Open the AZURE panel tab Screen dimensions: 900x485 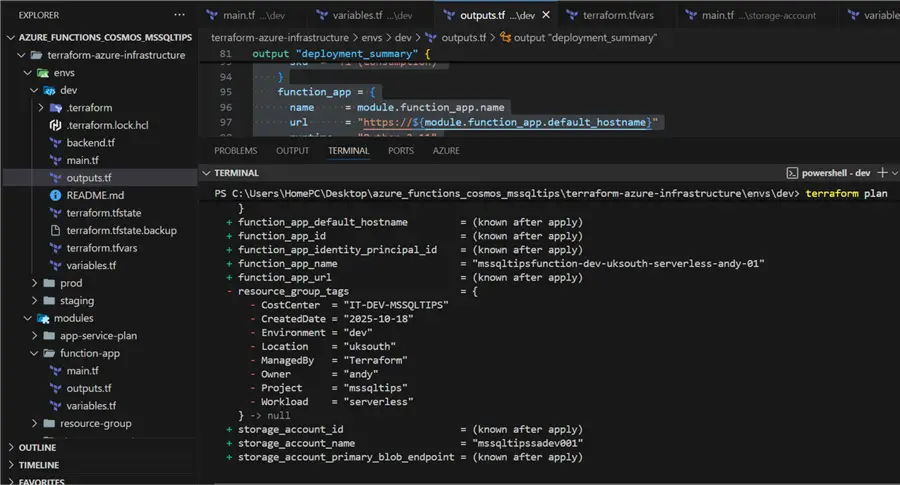tap(446, 150)
